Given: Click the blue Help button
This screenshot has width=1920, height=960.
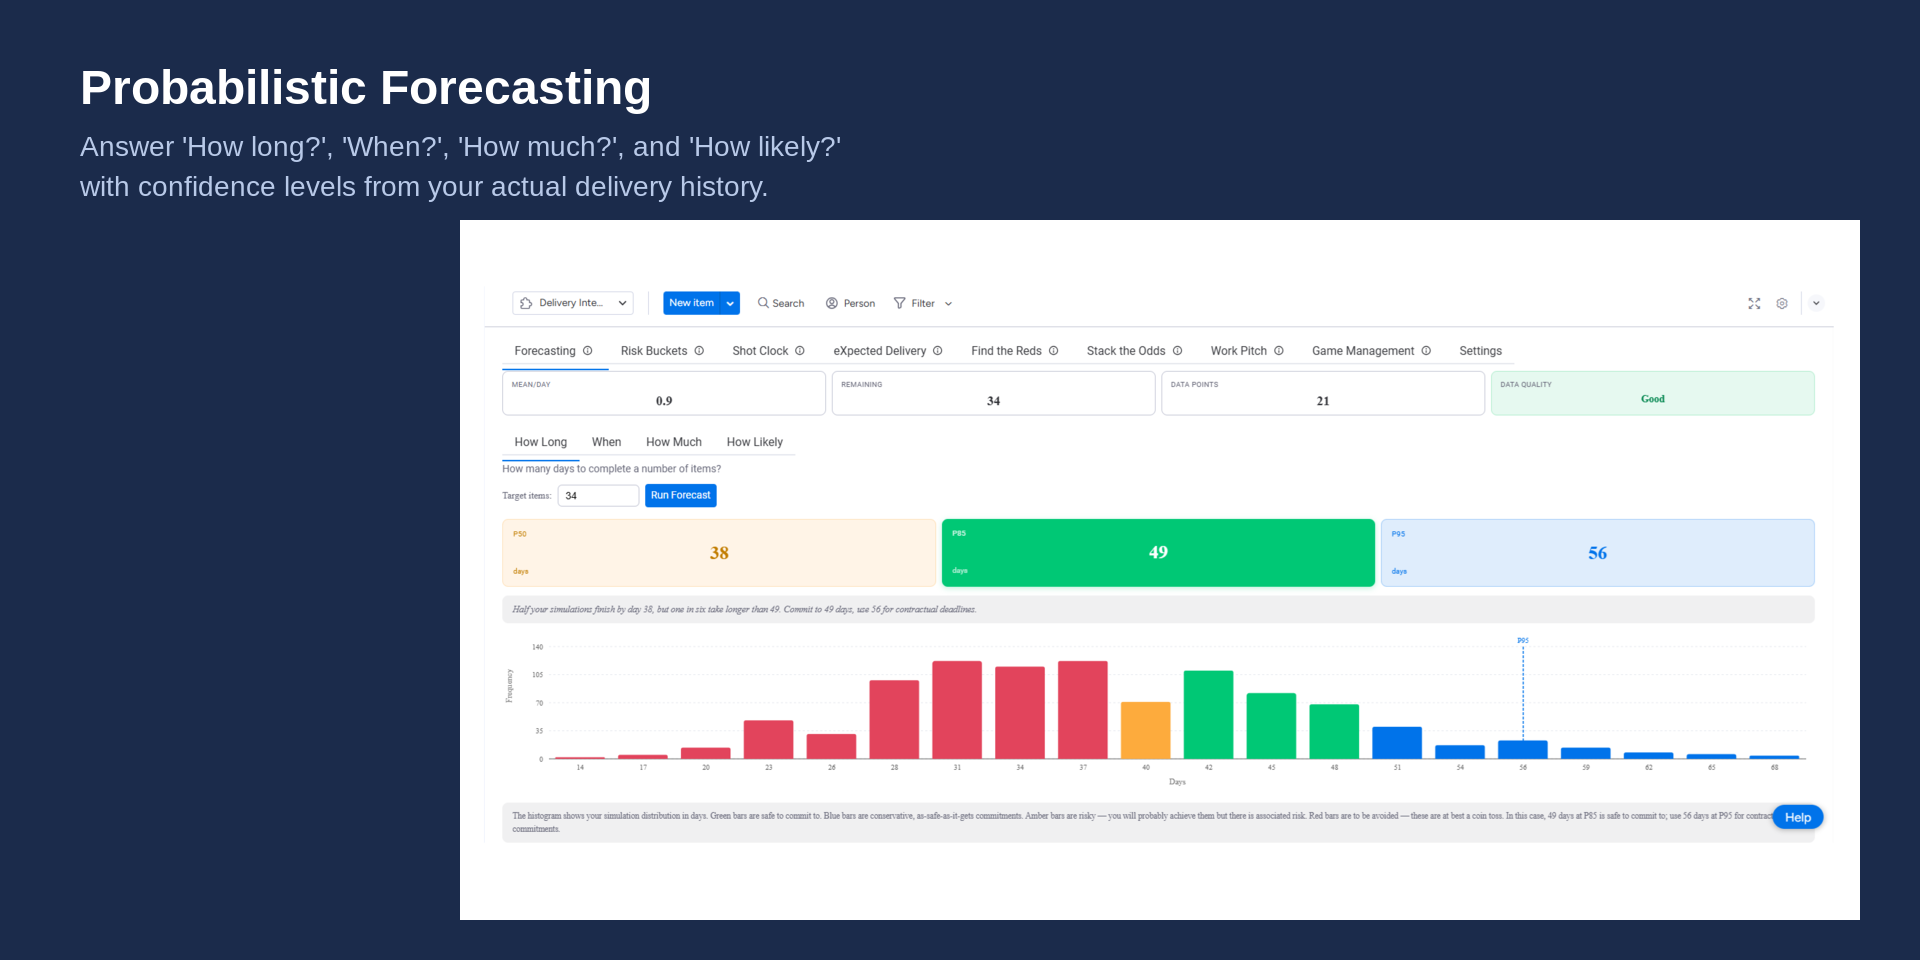Looking at the screenshot, I should (1797, 817).
